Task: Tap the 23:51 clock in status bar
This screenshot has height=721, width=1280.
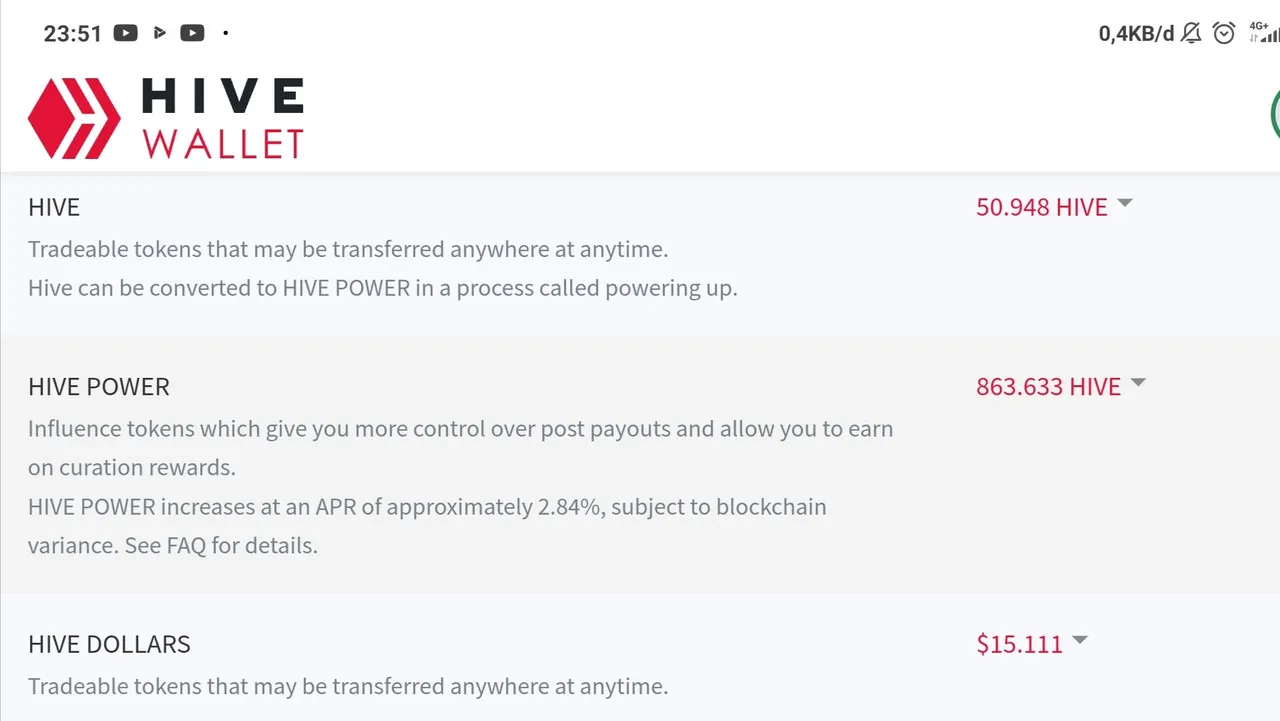Action: click(x=73, y=33)
